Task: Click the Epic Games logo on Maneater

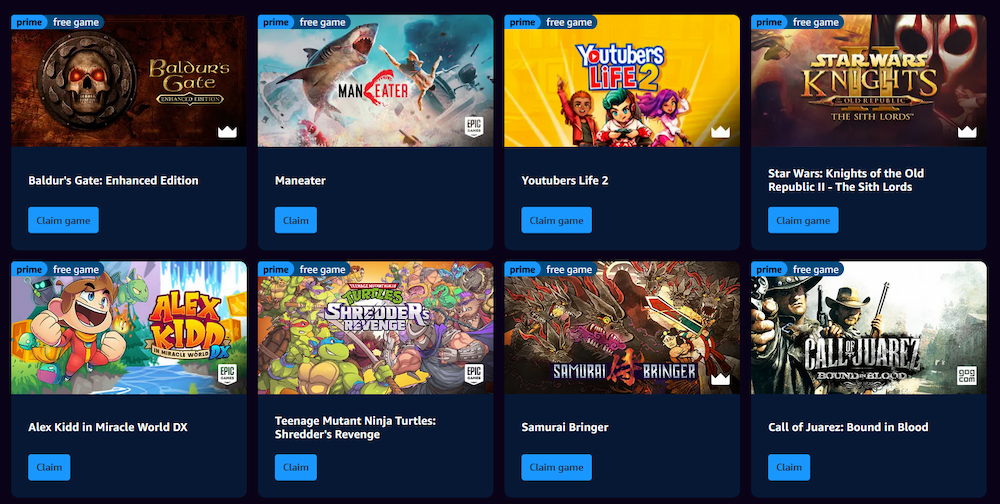Action: click(x=474, y=126)
